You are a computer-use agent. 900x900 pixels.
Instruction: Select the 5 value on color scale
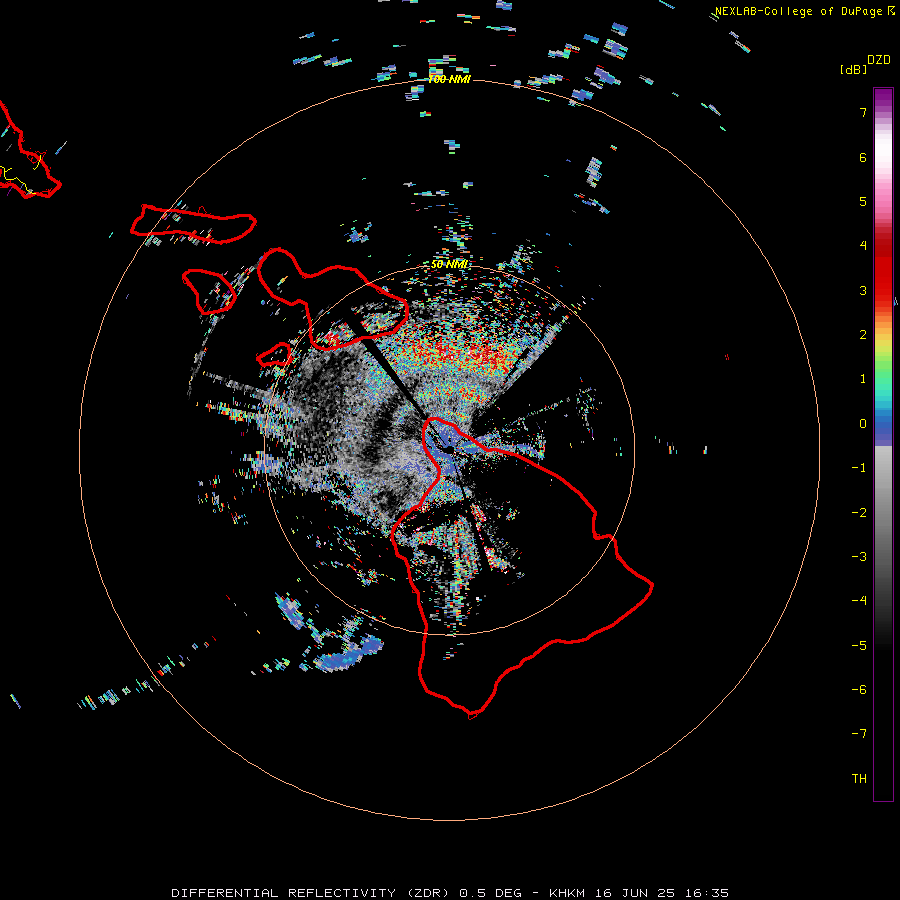pyautogui.click(x=863, y=201)
